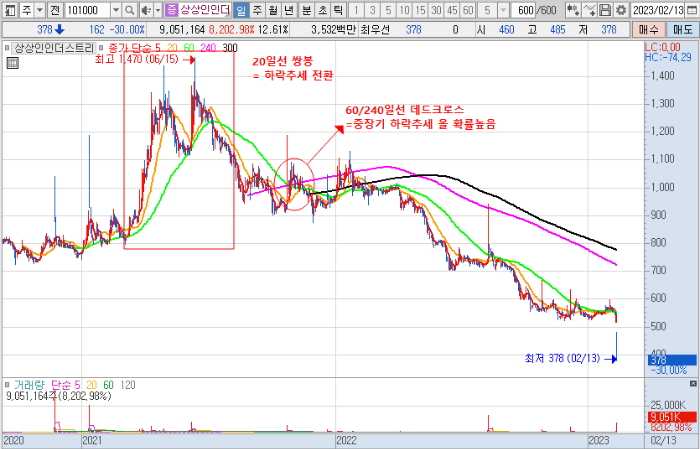Click the 매수 buy button

point(648,30)
